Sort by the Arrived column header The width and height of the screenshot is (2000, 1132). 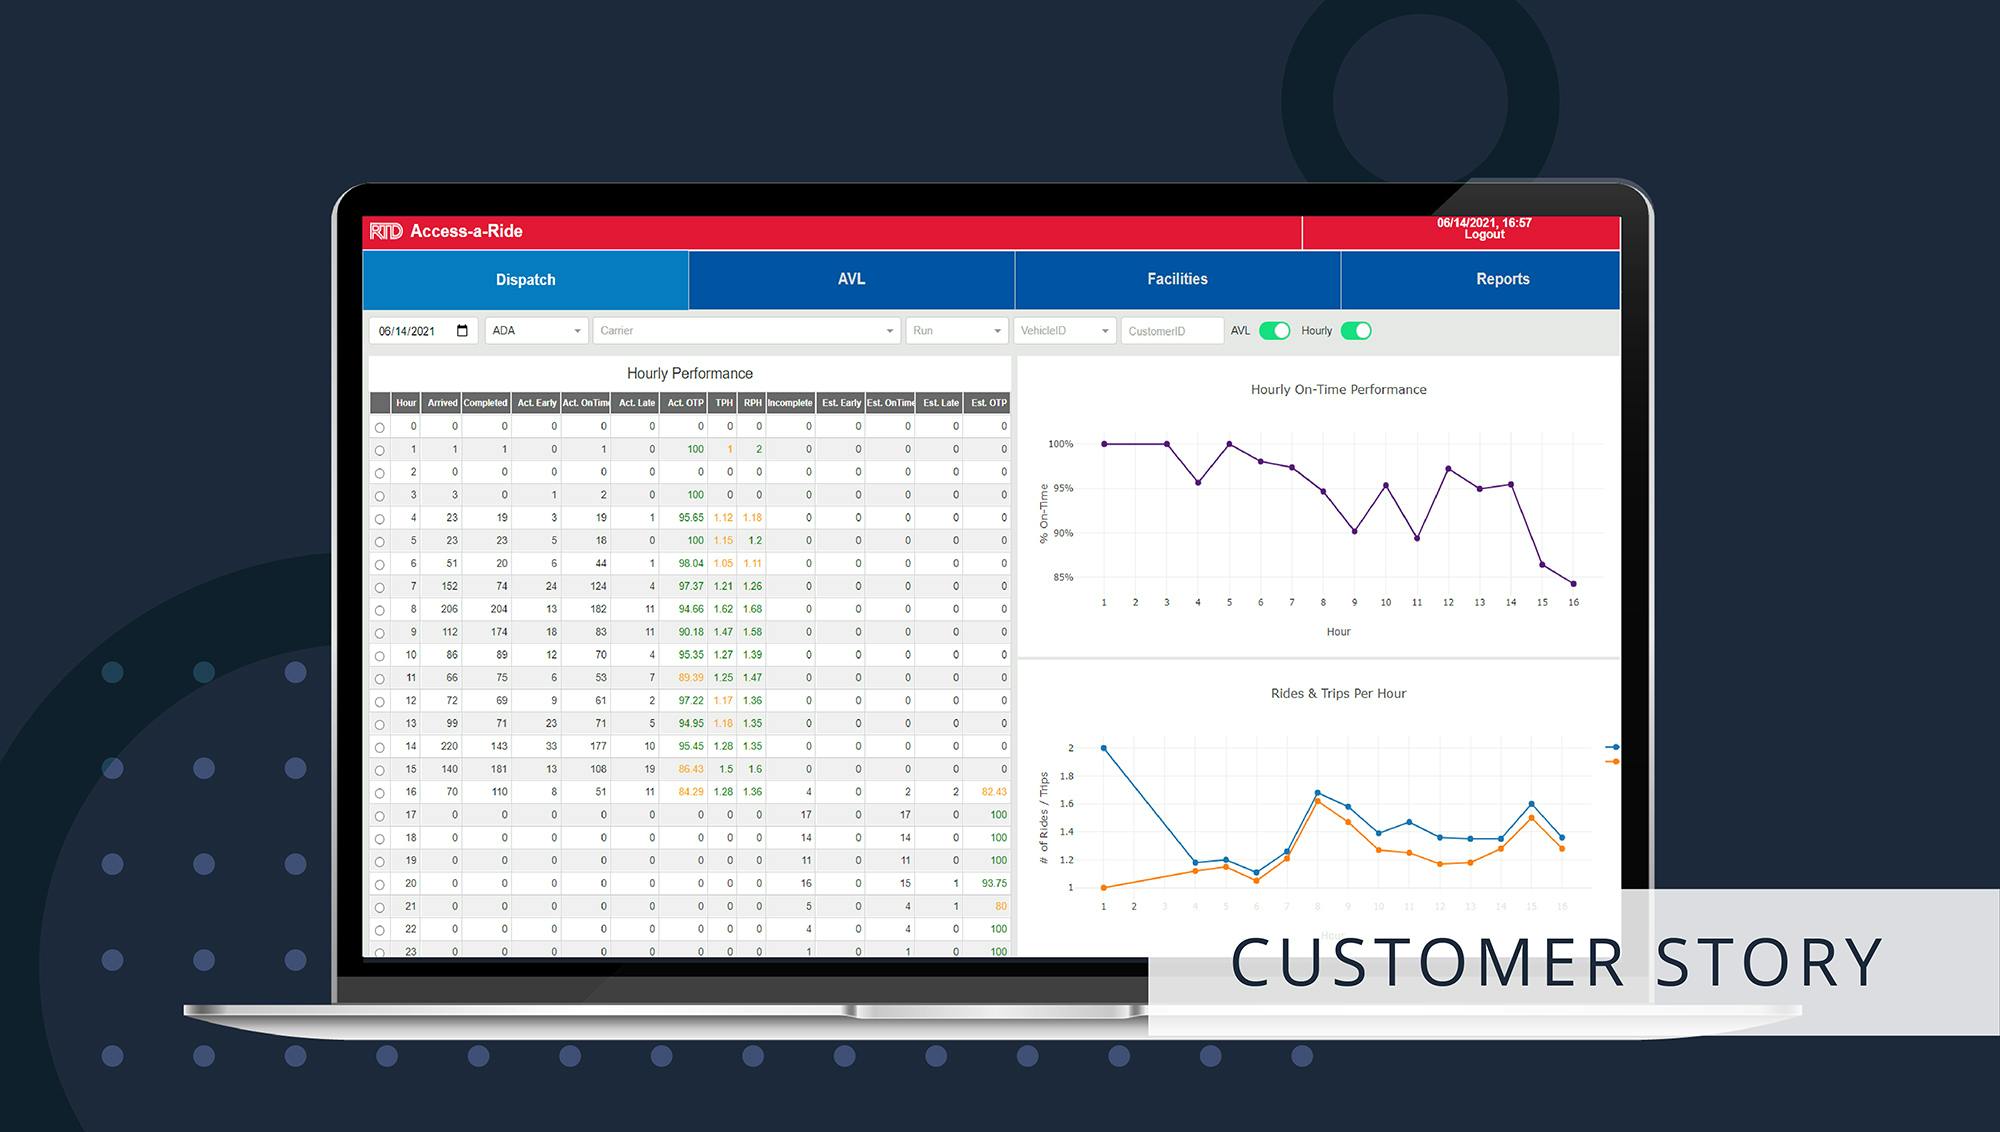click(x=442, y=403)
